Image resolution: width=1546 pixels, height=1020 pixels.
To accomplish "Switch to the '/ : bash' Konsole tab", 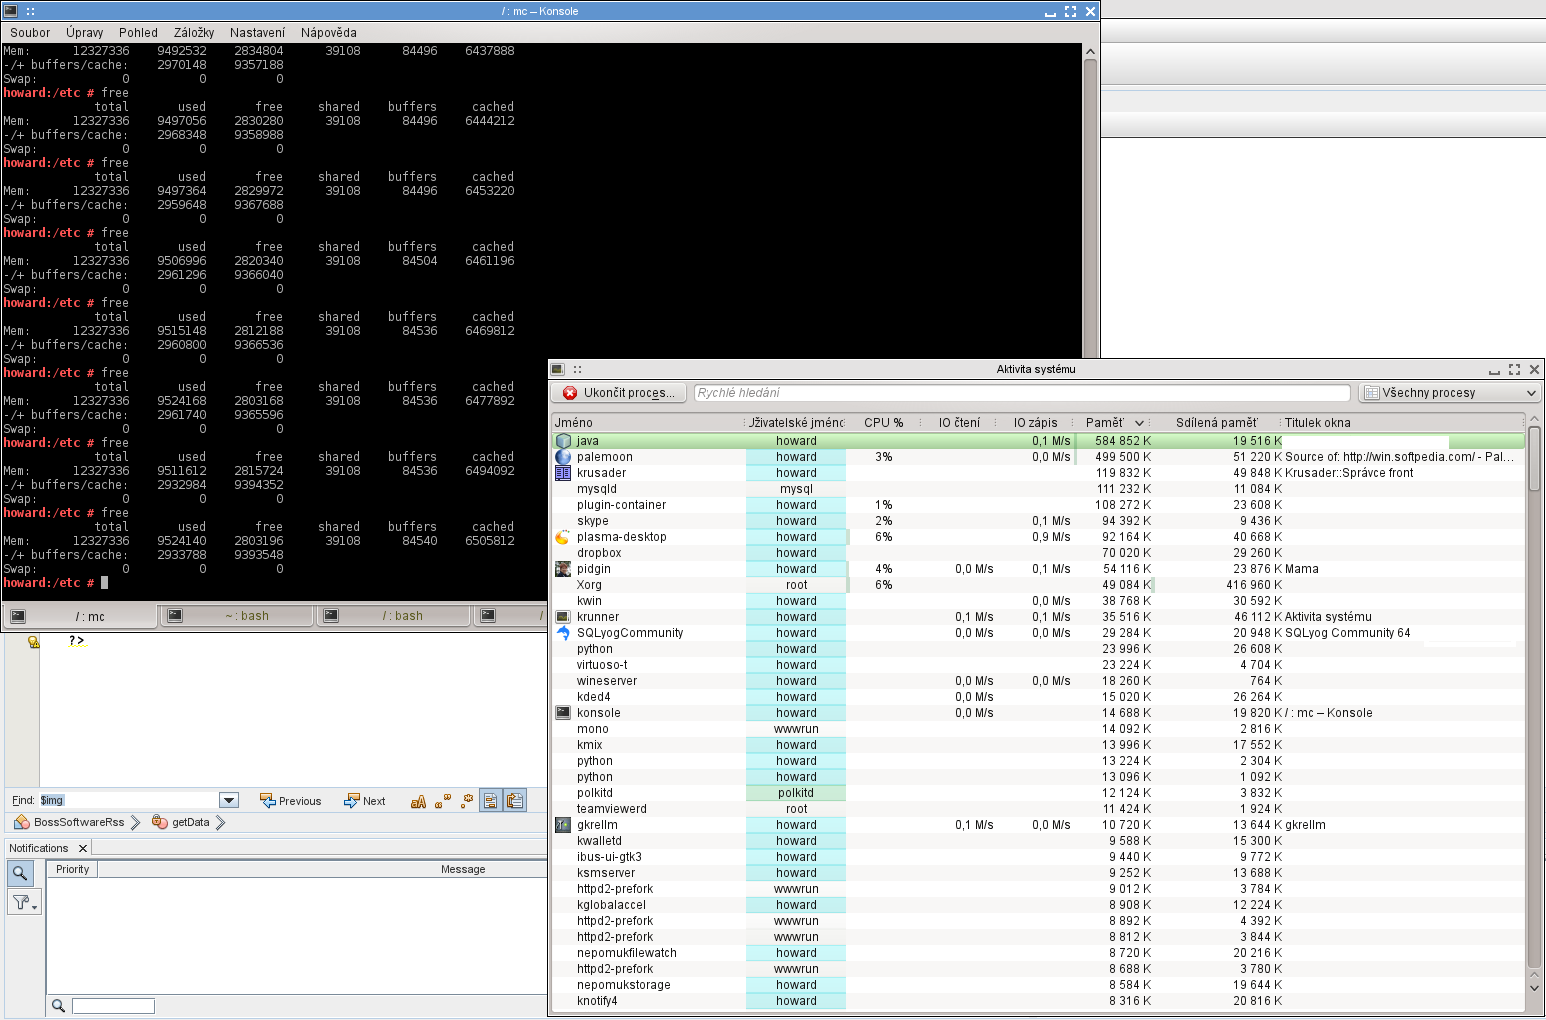I will (393, 616).
